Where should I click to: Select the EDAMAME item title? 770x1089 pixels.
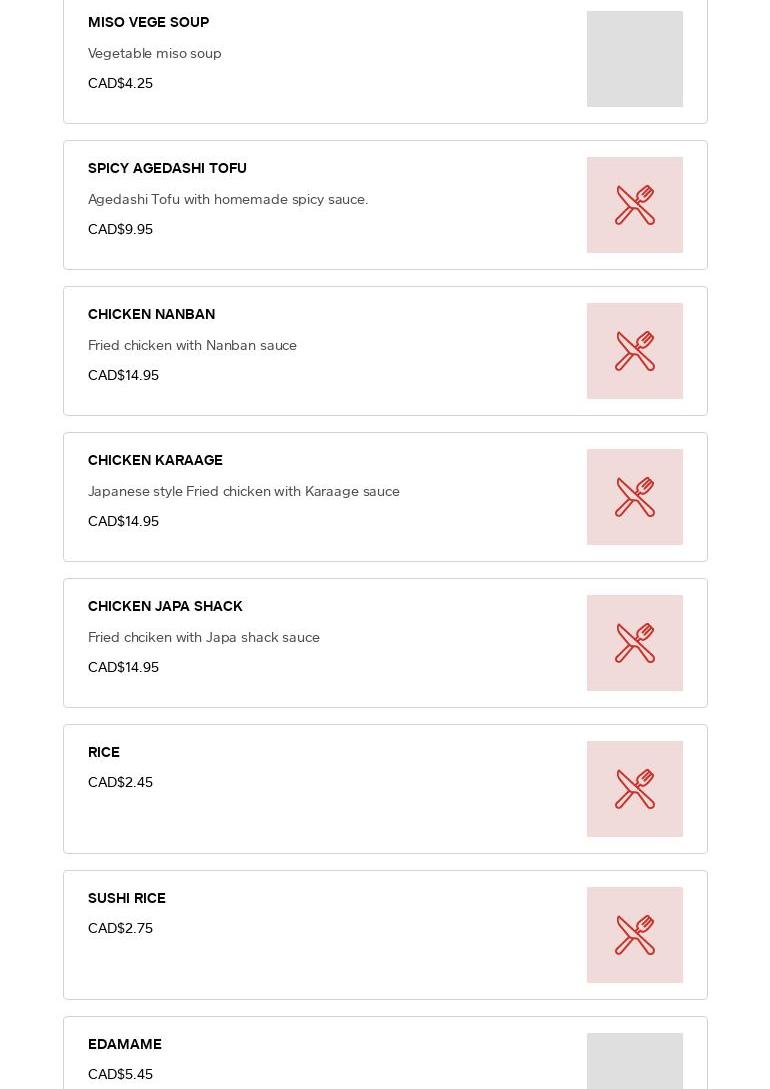tap(125, 1044)
